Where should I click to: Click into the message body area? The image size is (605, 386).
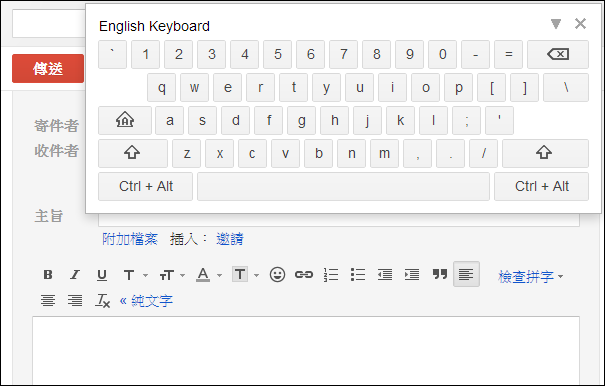[306, 350]
